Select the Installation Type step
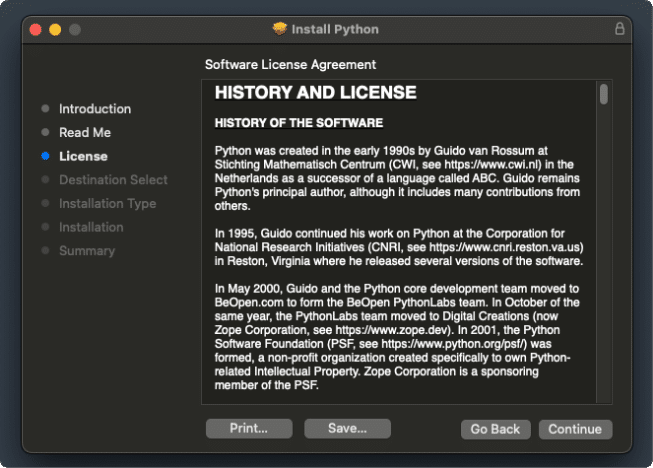653x468 pixels. click(x=107, y=204)
